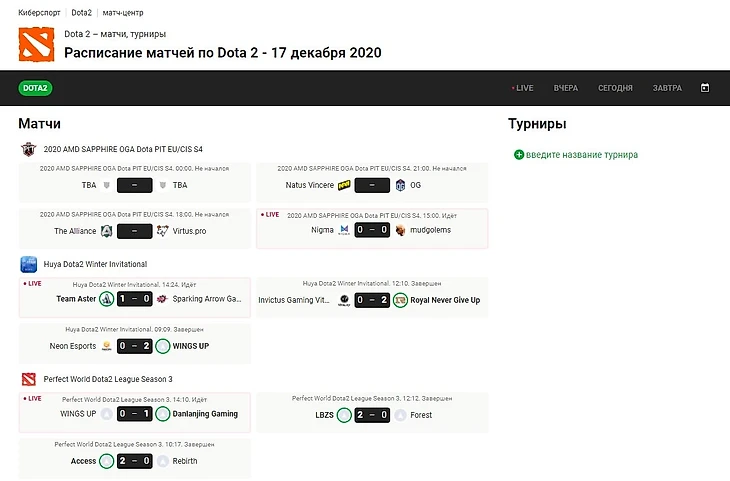Open the LBZS vs Forest 2–0 score

click(372, 414)
